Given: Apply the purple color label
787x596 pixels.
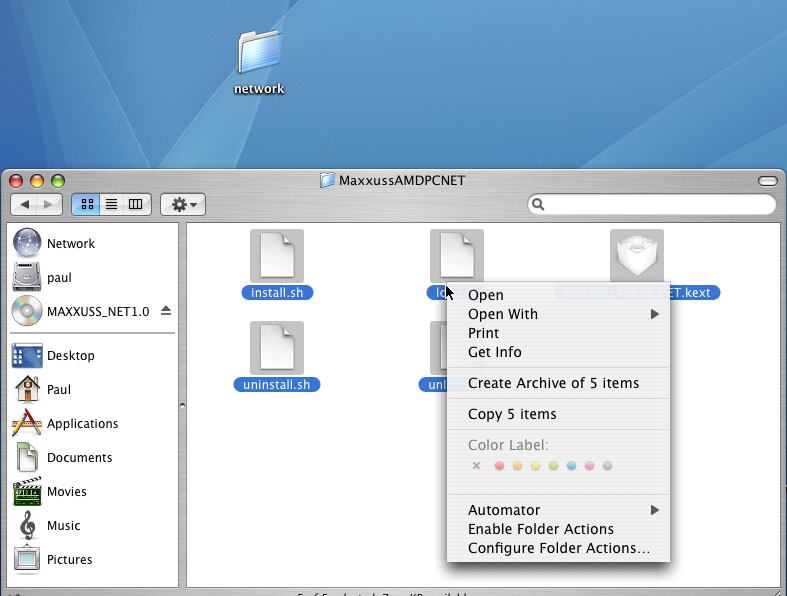Looking at the screenshot, I should [x=590, y=466].
